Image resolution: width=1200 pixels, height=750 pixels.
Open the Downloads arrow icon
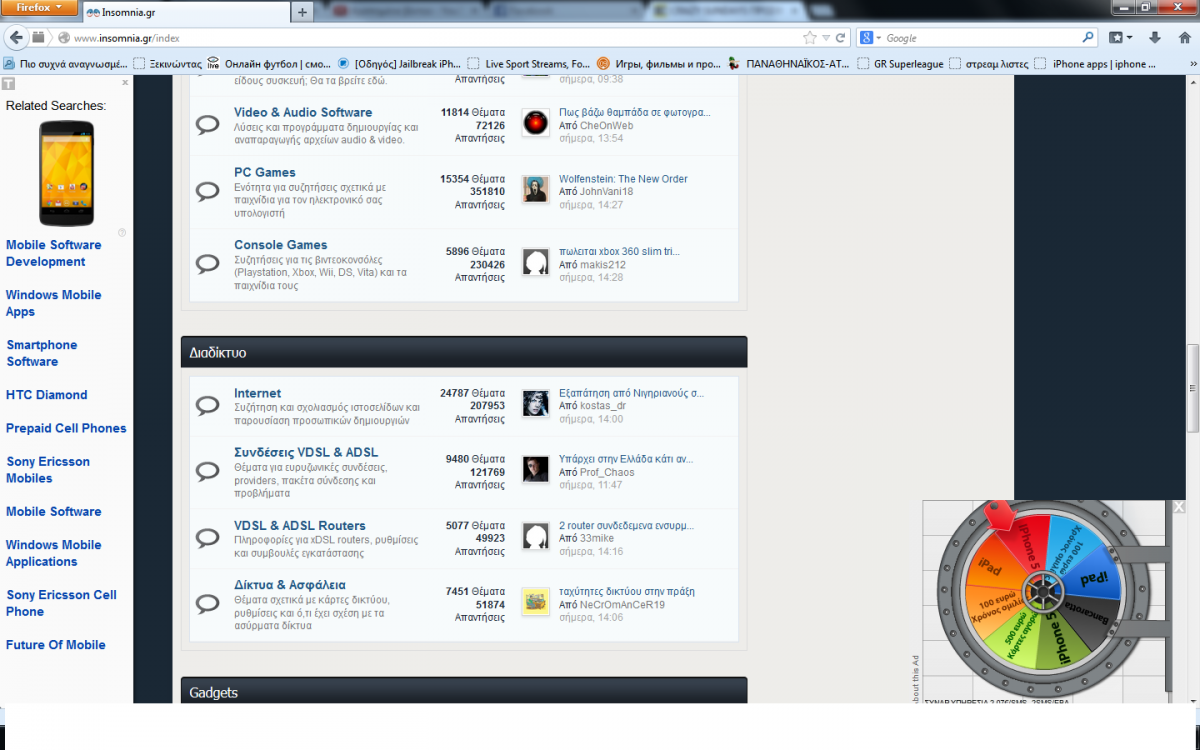pyautogui.click(x=1155, y=38)
